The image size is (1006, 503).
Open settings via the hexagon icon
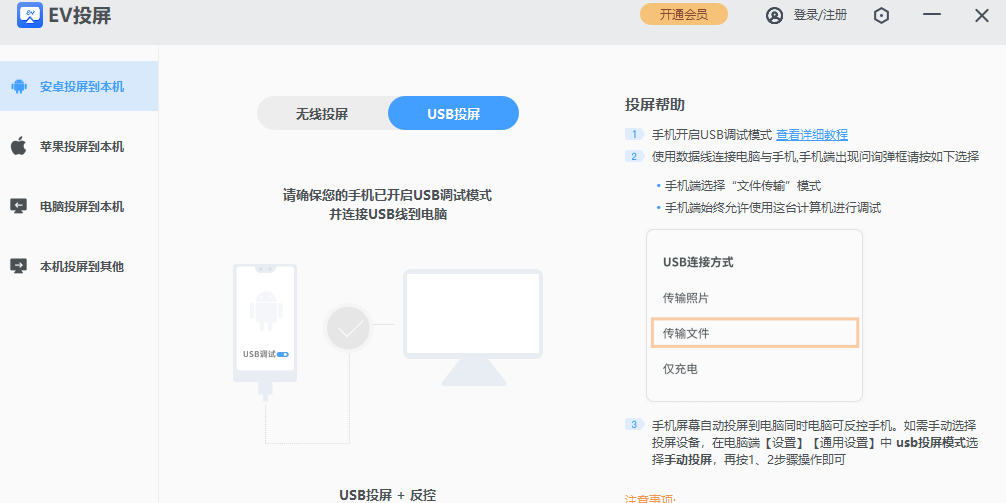(881, 15)
